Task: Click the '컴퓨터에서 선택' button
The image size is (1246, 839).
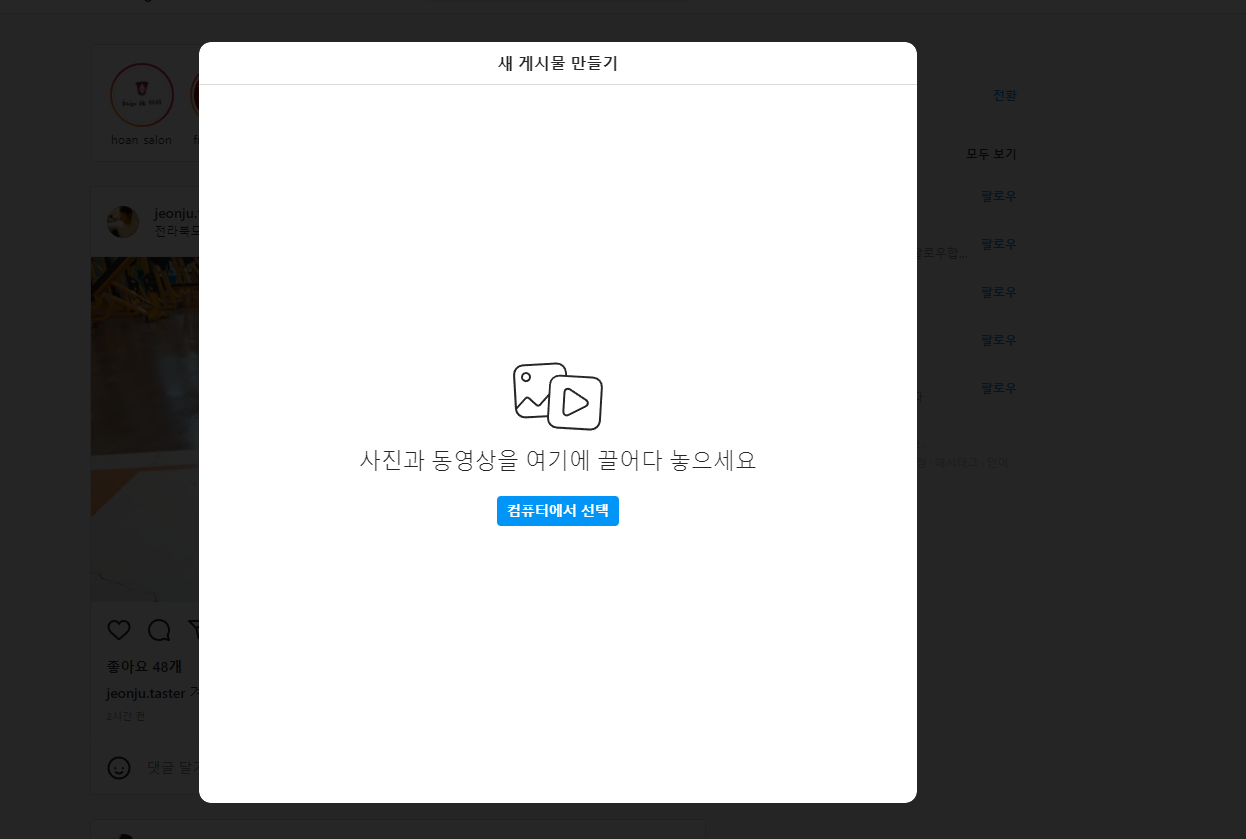Action: pos(558,511)
